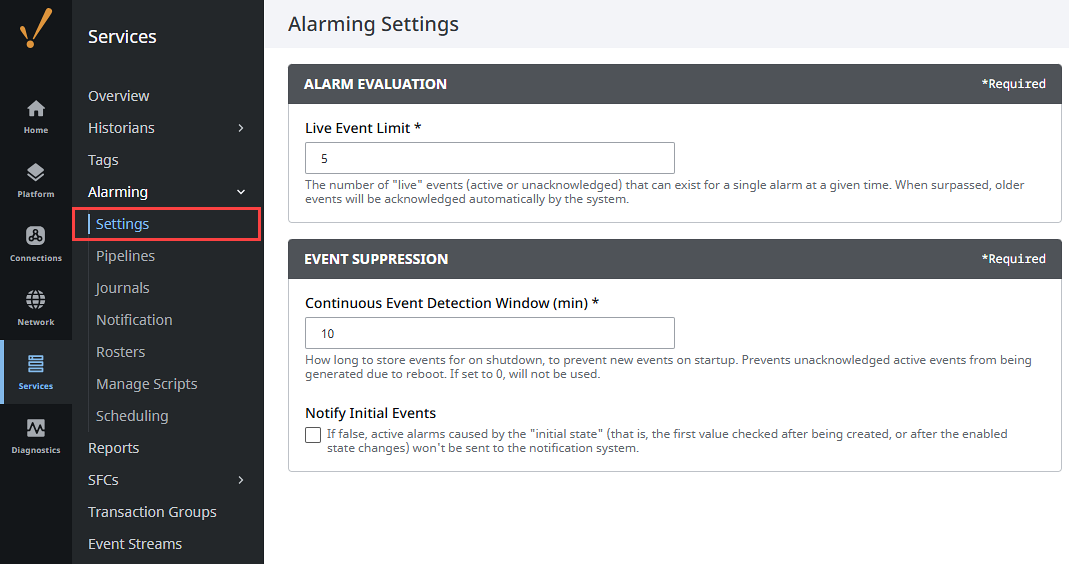Open the Journals menu item
Viewport: 1069px width, 564px height.
coord(122,288)
